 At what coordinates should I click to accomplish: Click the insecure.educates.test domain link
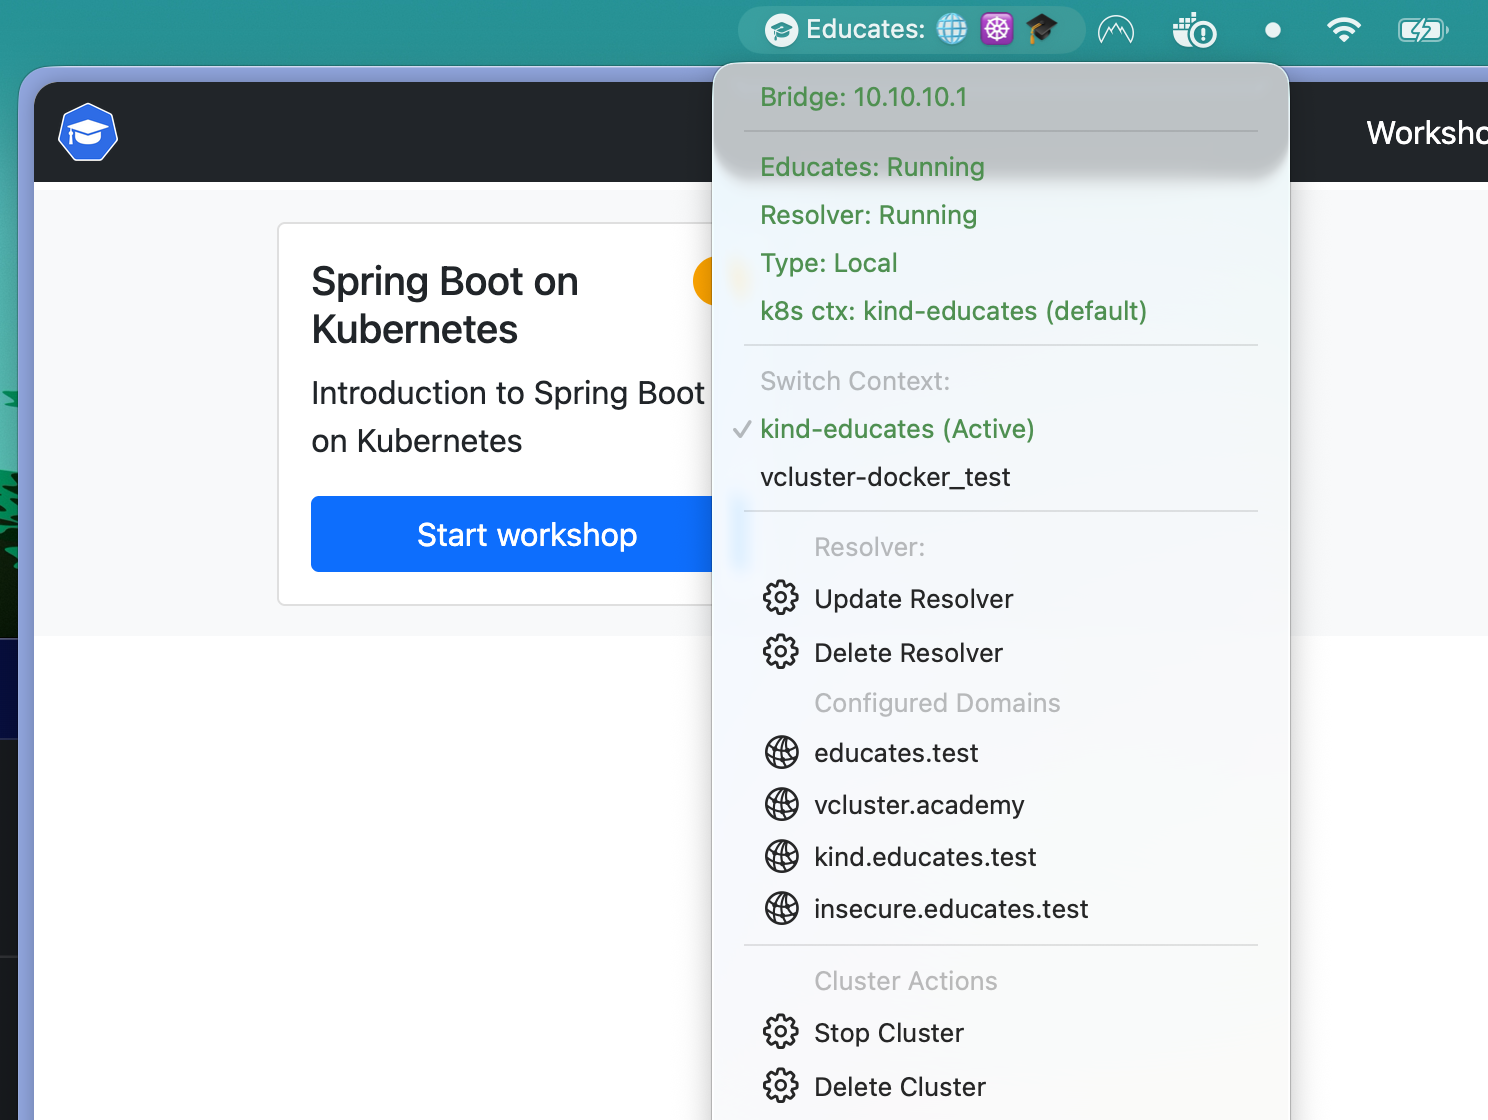[x=951, y=909]
